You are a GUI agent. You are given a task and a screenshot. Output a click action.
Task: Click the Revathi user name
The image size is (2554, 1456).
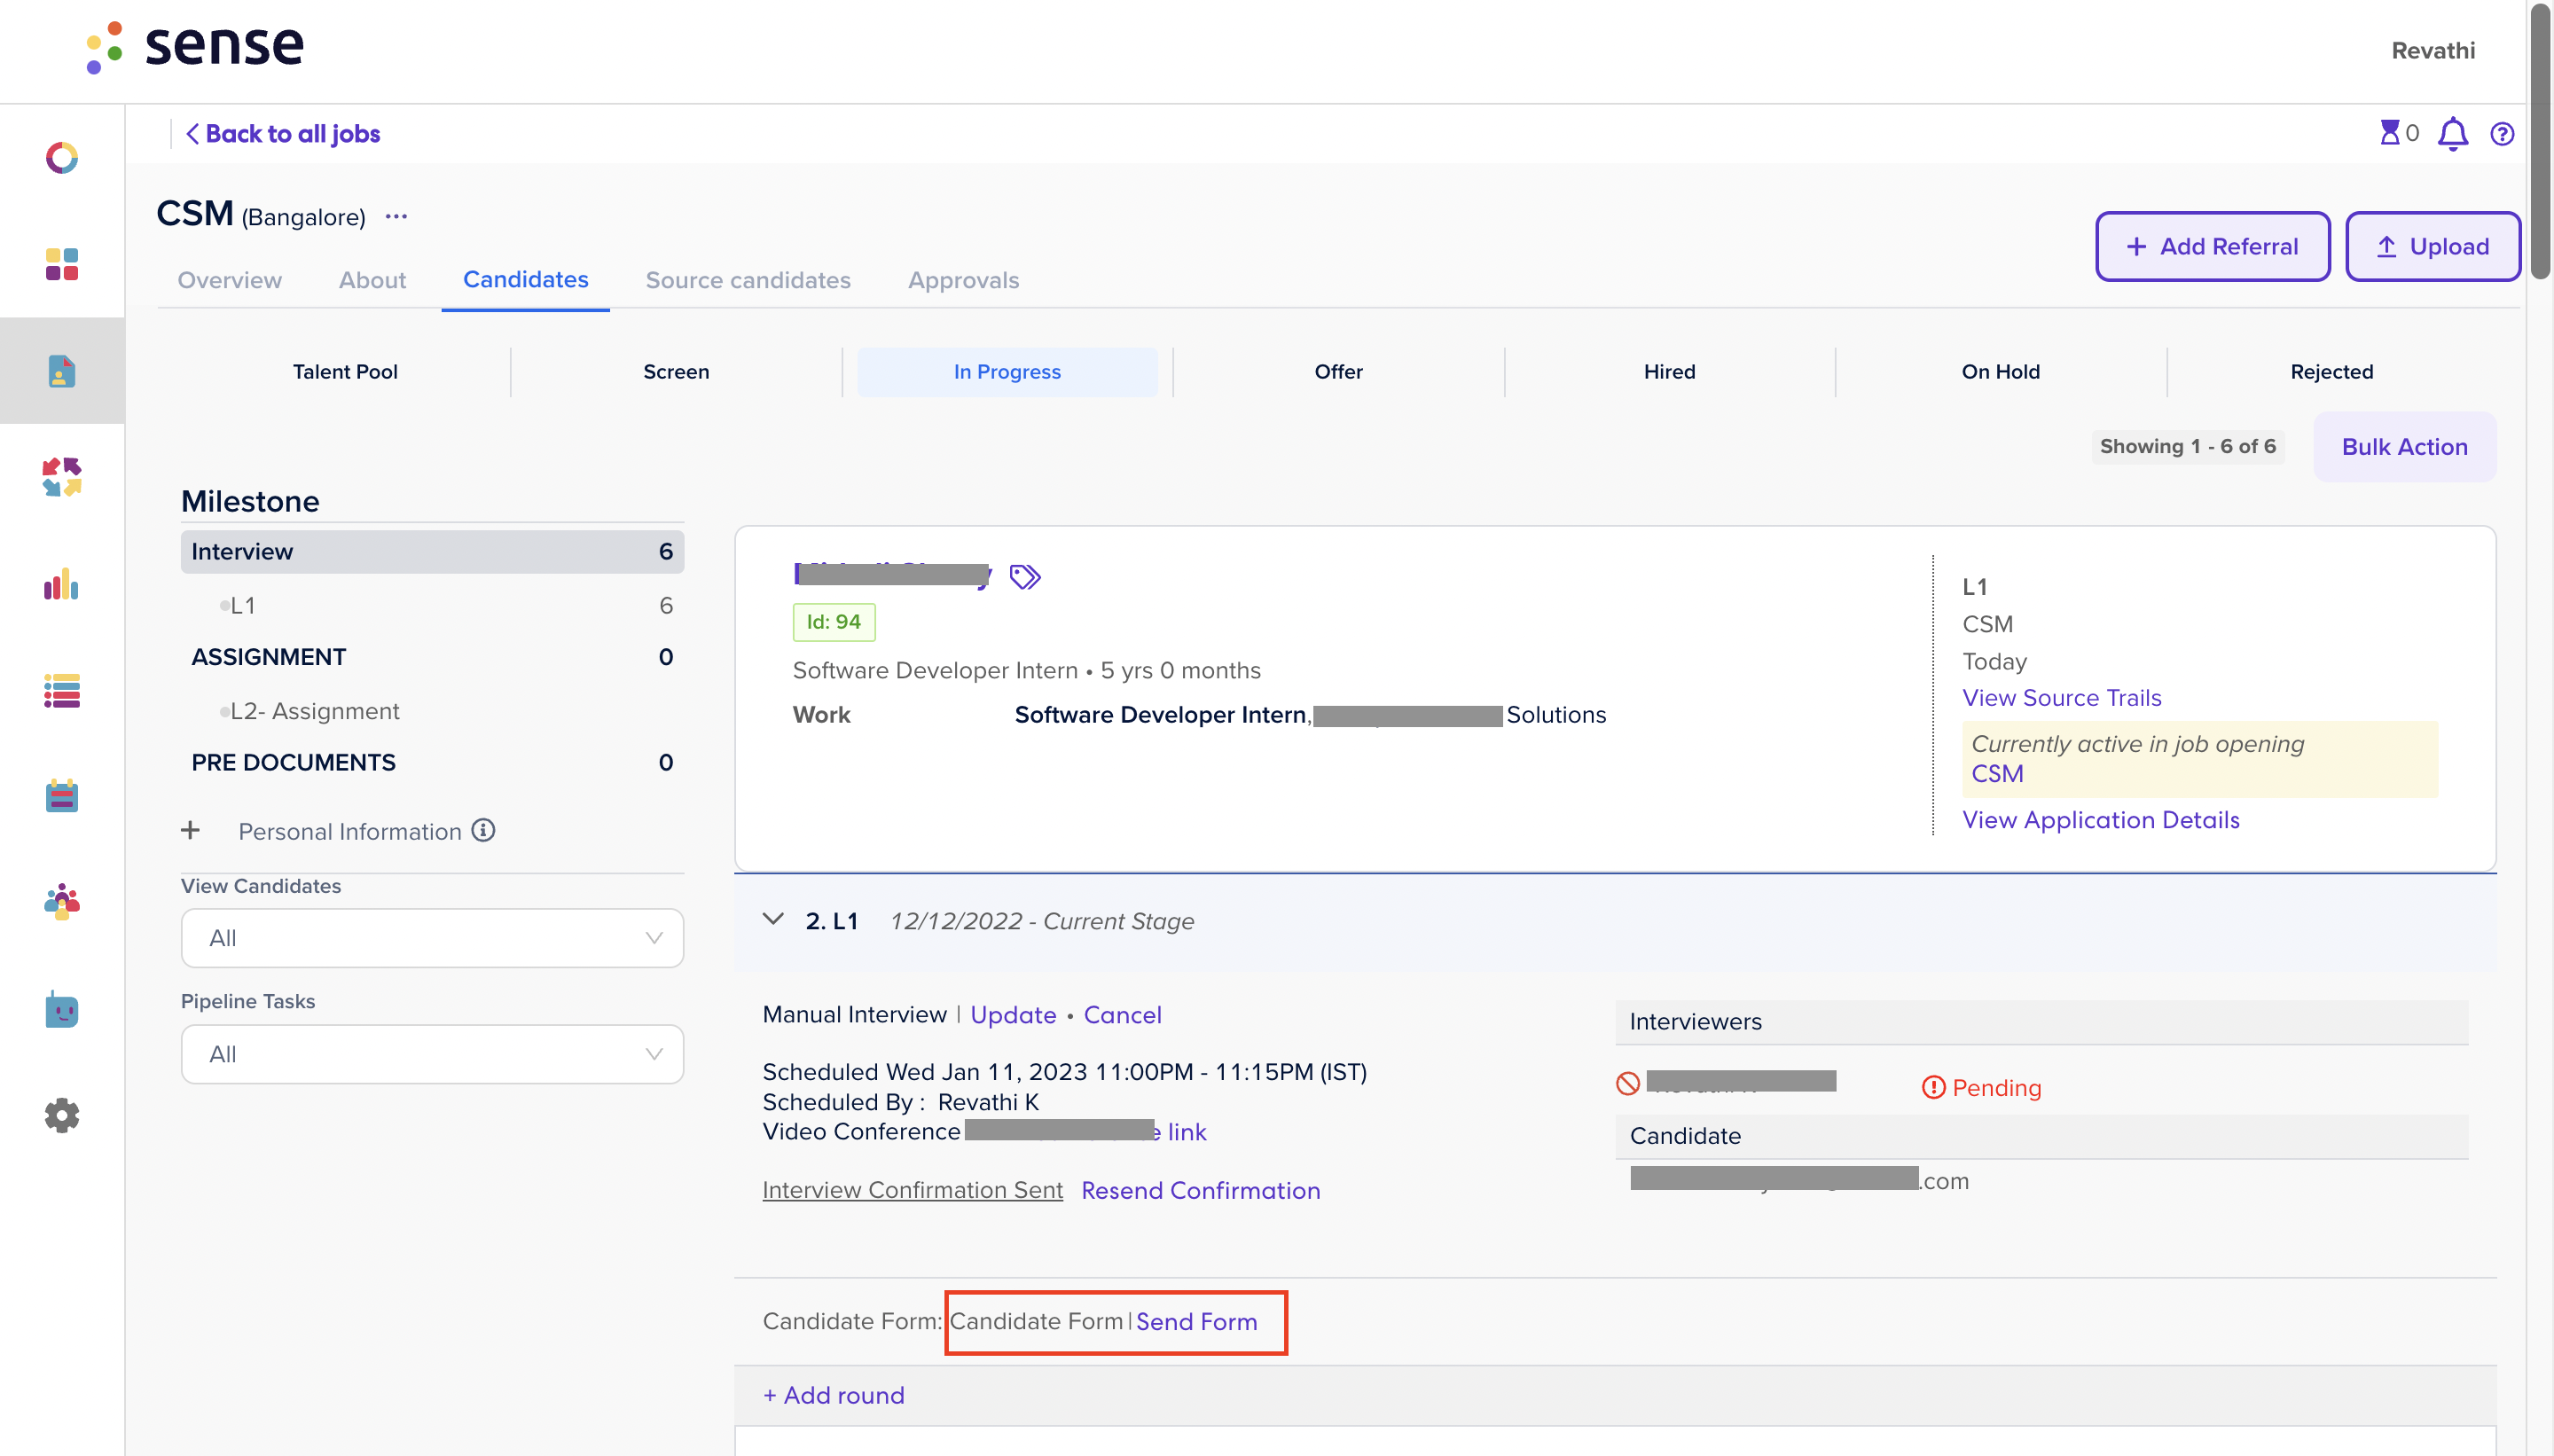tap(2432, 50)
